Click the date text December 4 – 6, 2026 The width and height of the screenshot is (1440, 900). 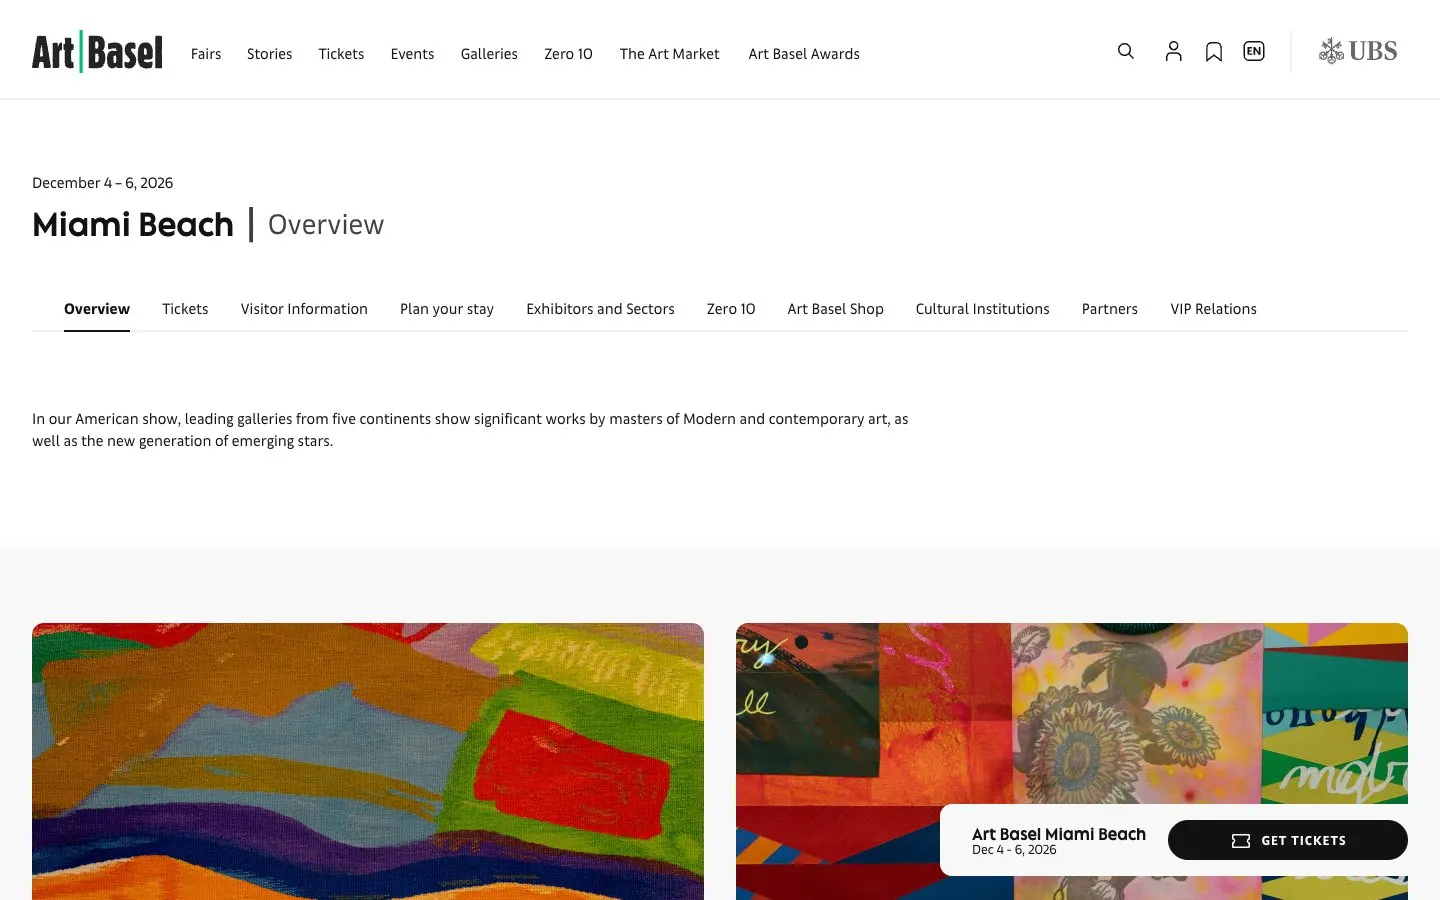coord(103,183)
